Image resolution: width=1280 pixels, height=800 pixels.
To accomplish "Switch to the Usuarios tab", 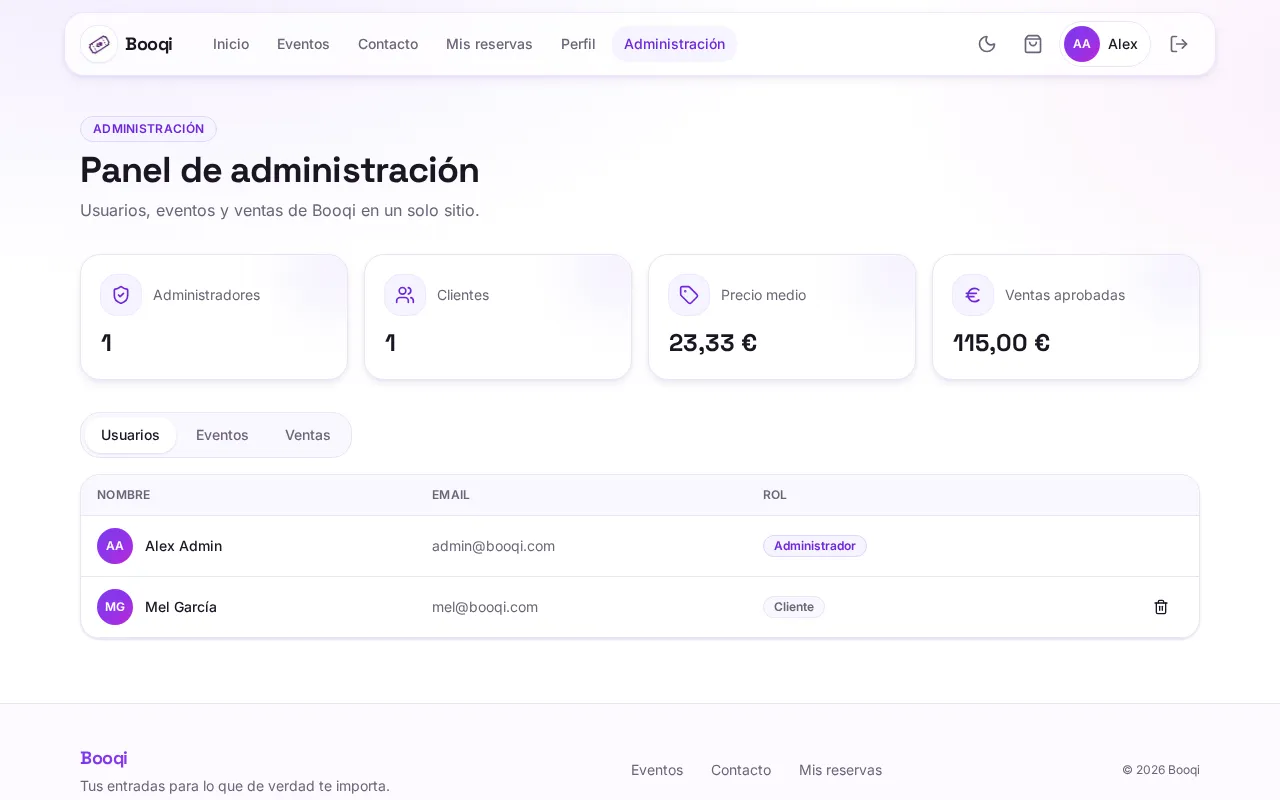I will click(x=130, y=435).
